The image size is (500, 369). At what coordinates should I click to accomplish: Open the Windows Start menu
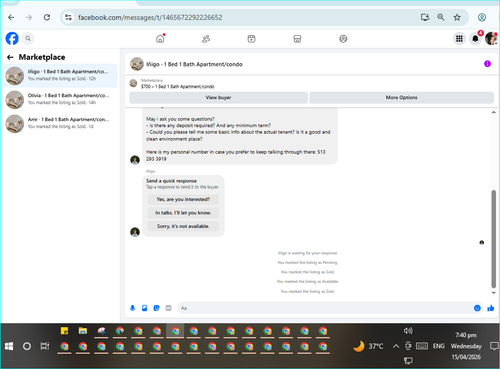[9, 346]
